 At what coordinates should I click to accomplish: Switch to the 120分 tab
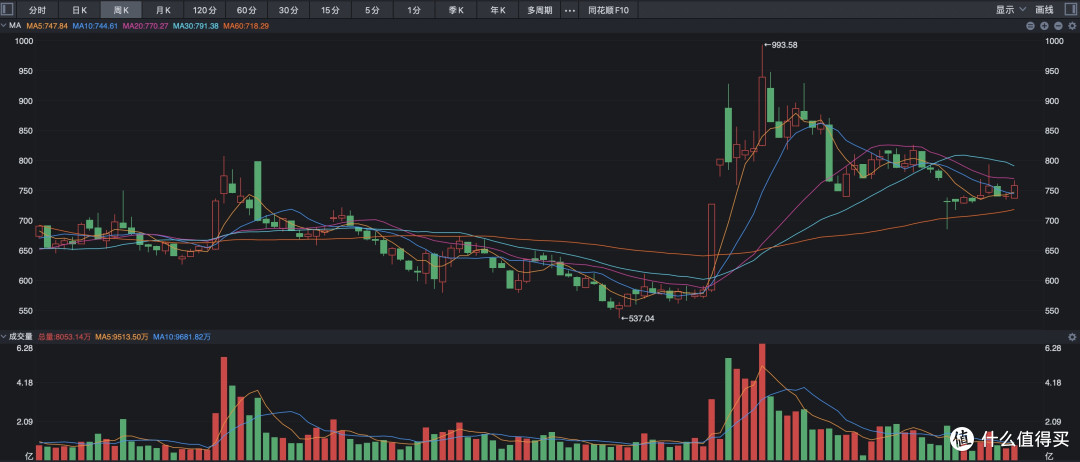[x=205, y=10]
